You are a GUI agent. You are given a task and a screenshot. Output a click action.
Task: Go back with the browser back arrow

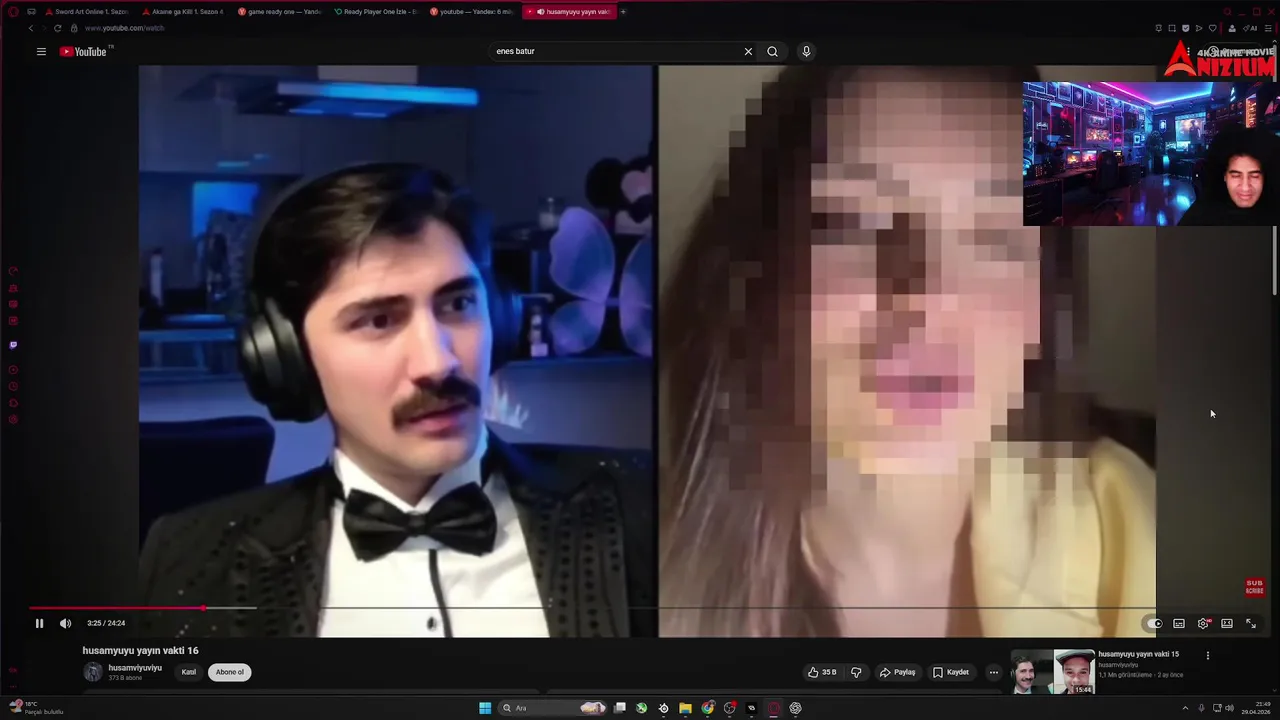(30, 28)
